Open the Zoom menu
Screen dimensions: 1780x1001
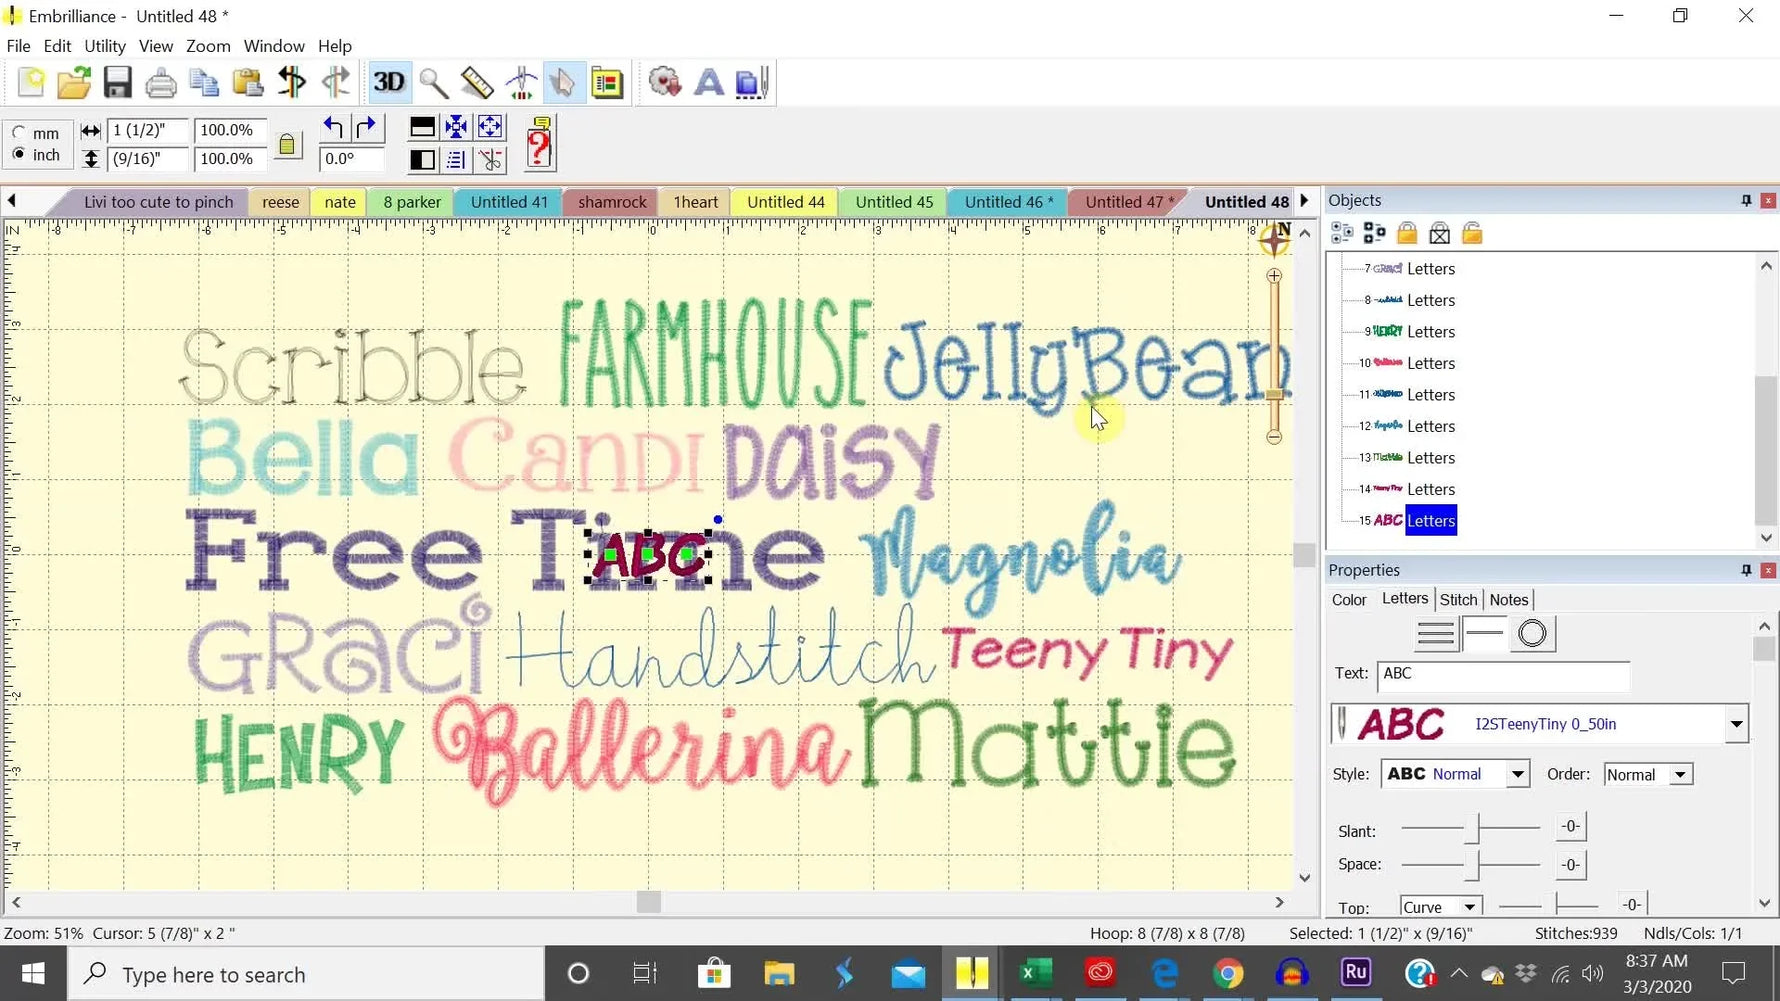pyautogui.click(x=208, y=46)
